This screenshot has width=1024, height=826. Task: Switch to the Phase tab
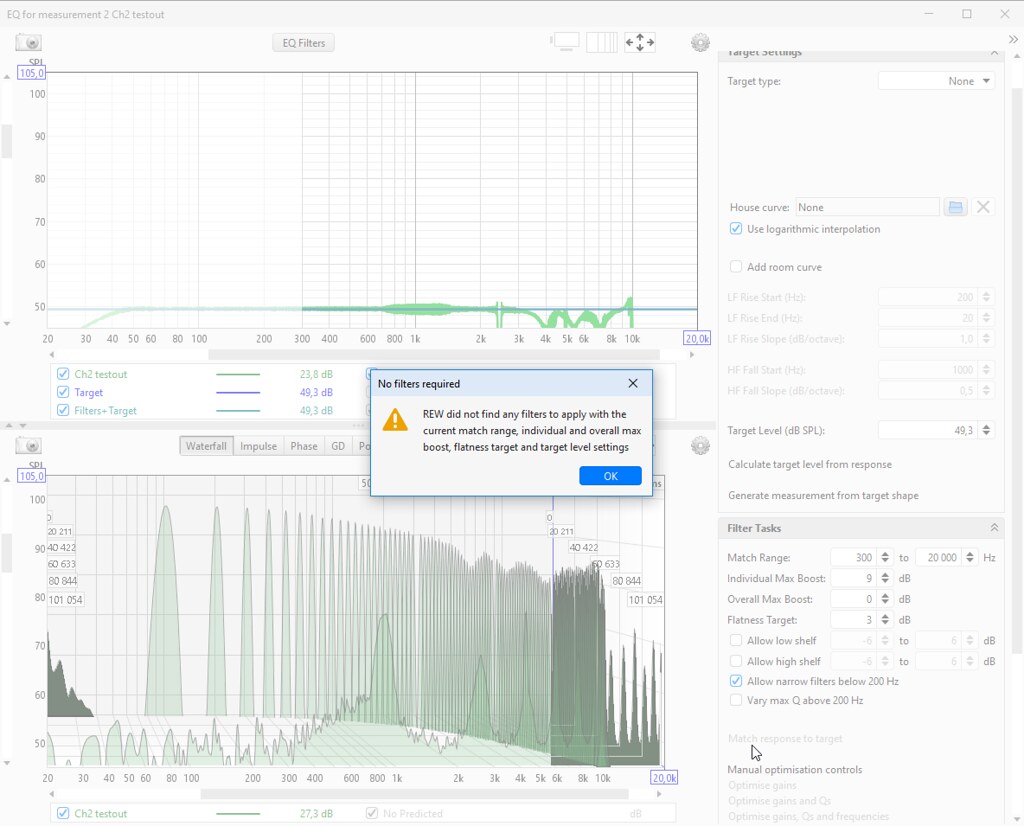click(x=304, y=446)
